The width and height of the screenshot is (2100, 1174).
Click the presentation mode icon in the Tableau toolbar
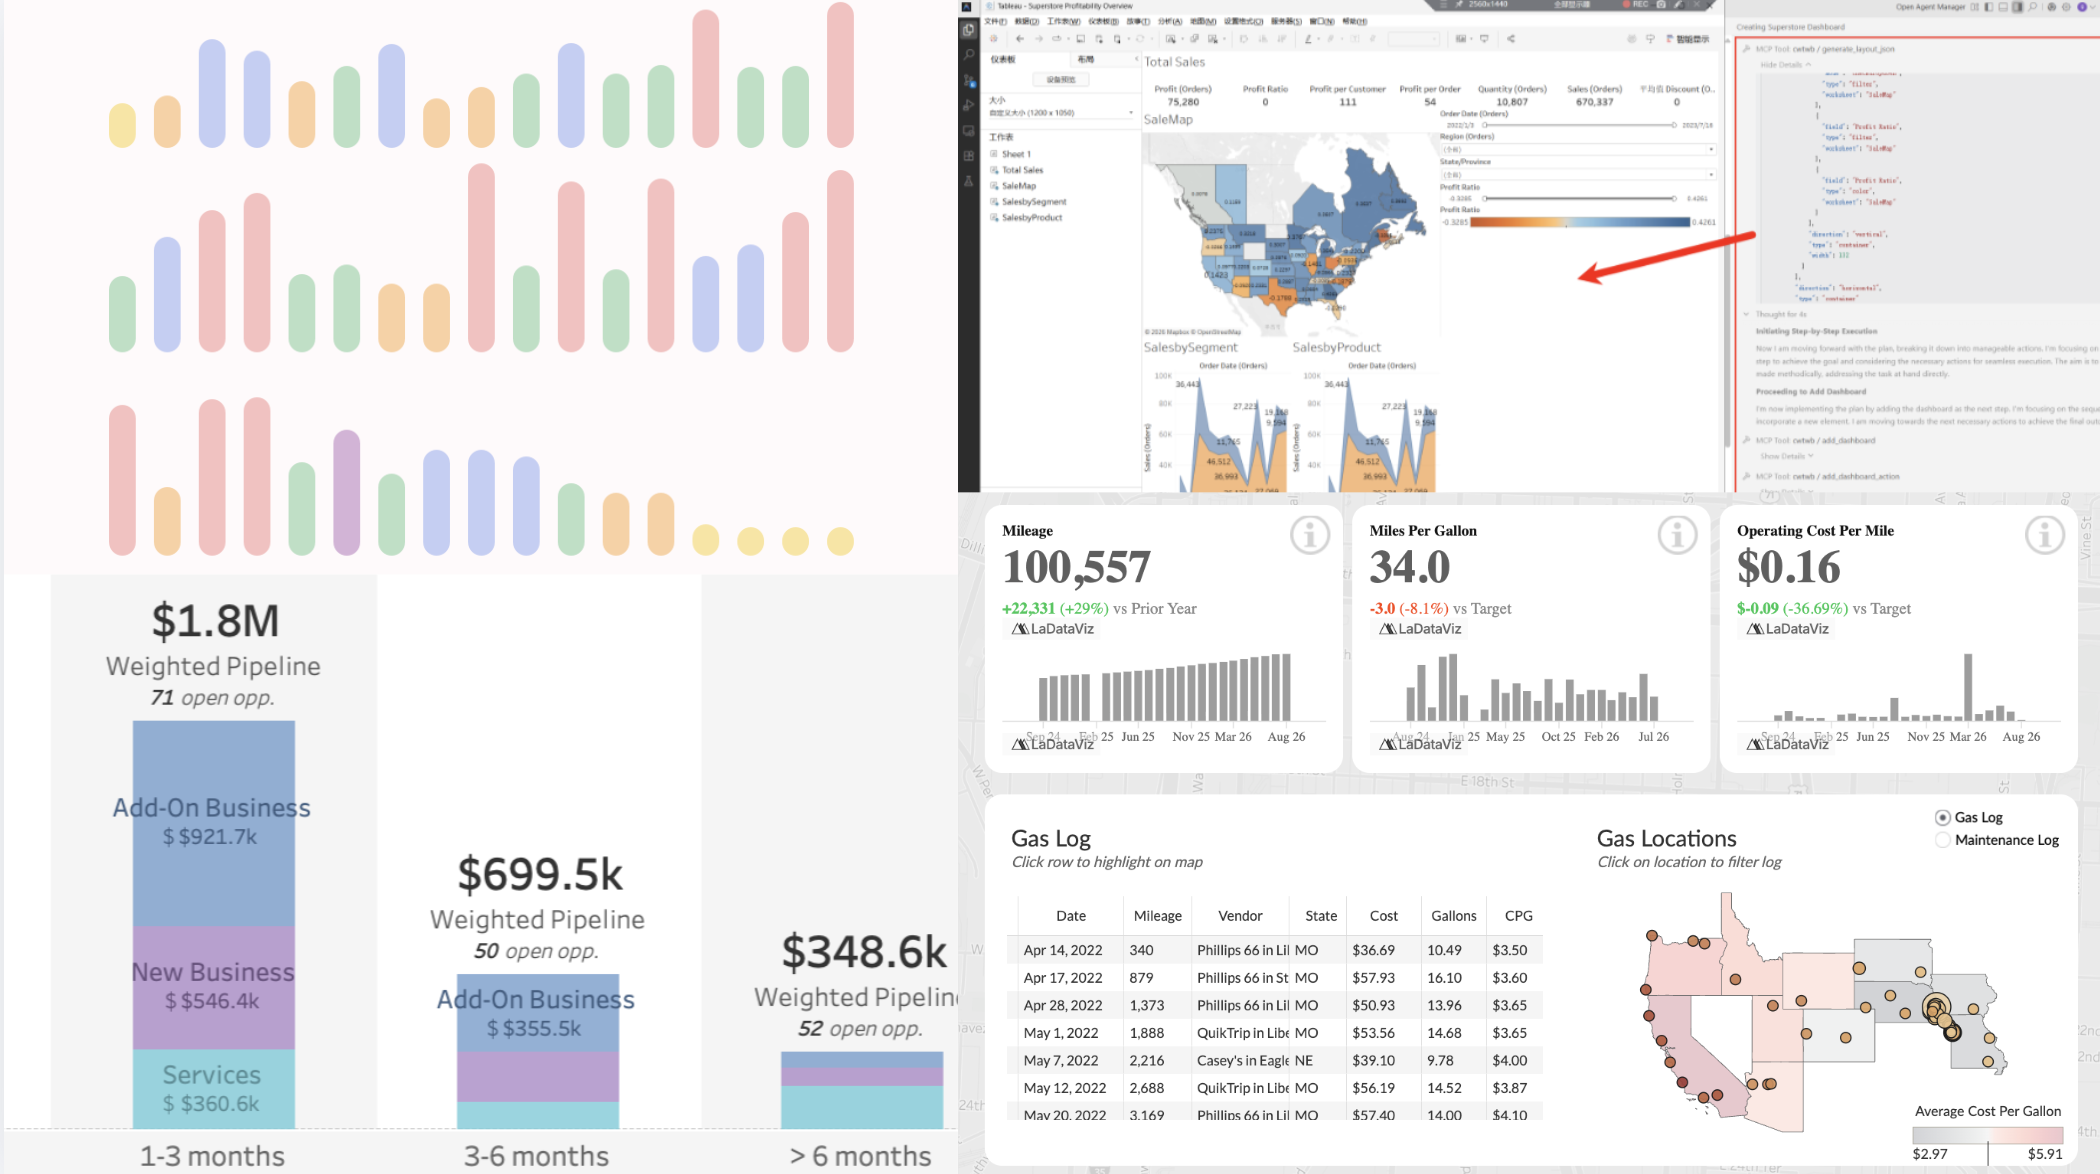pyautogui.click(x=1484, y=39)
